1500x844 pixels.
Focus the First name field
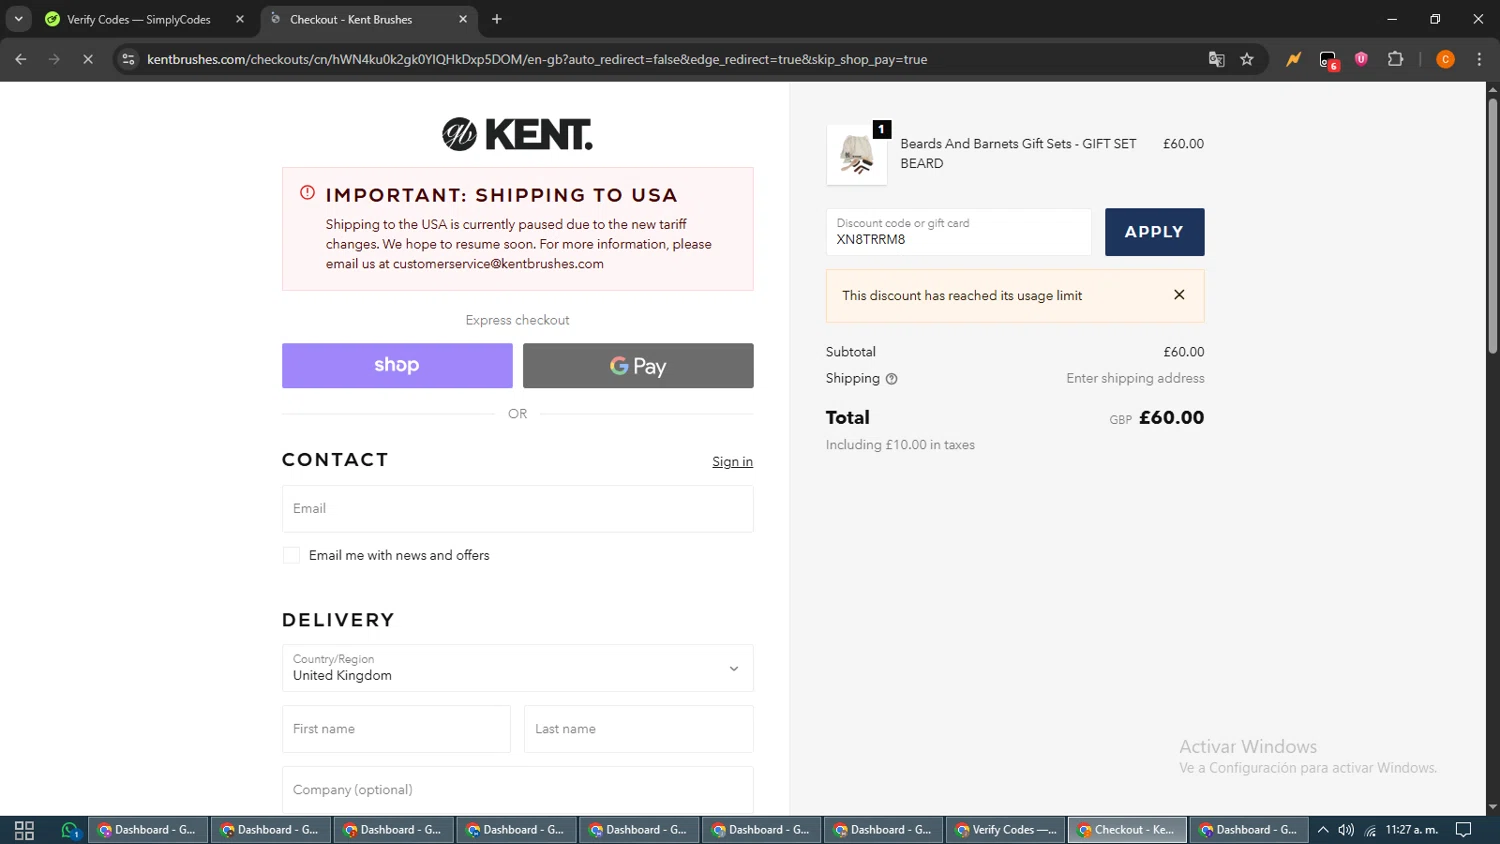pos(396,729)
